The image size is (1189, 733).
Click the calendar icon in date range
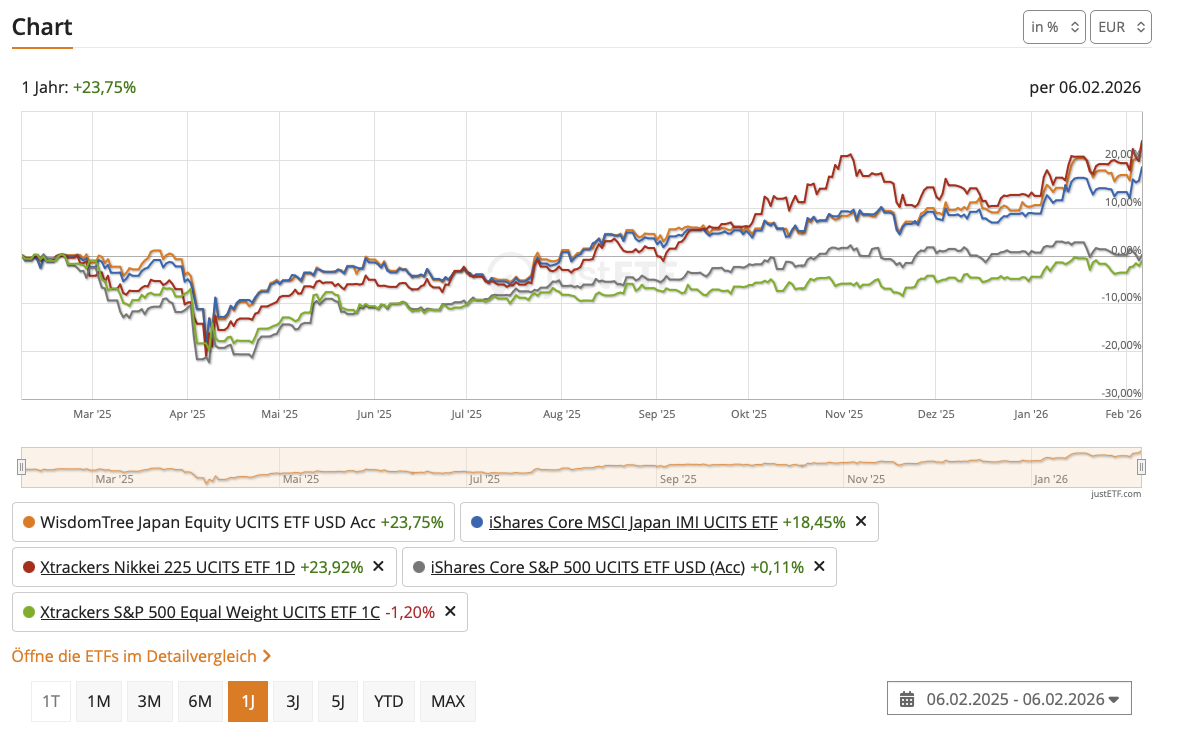point(907,699)
